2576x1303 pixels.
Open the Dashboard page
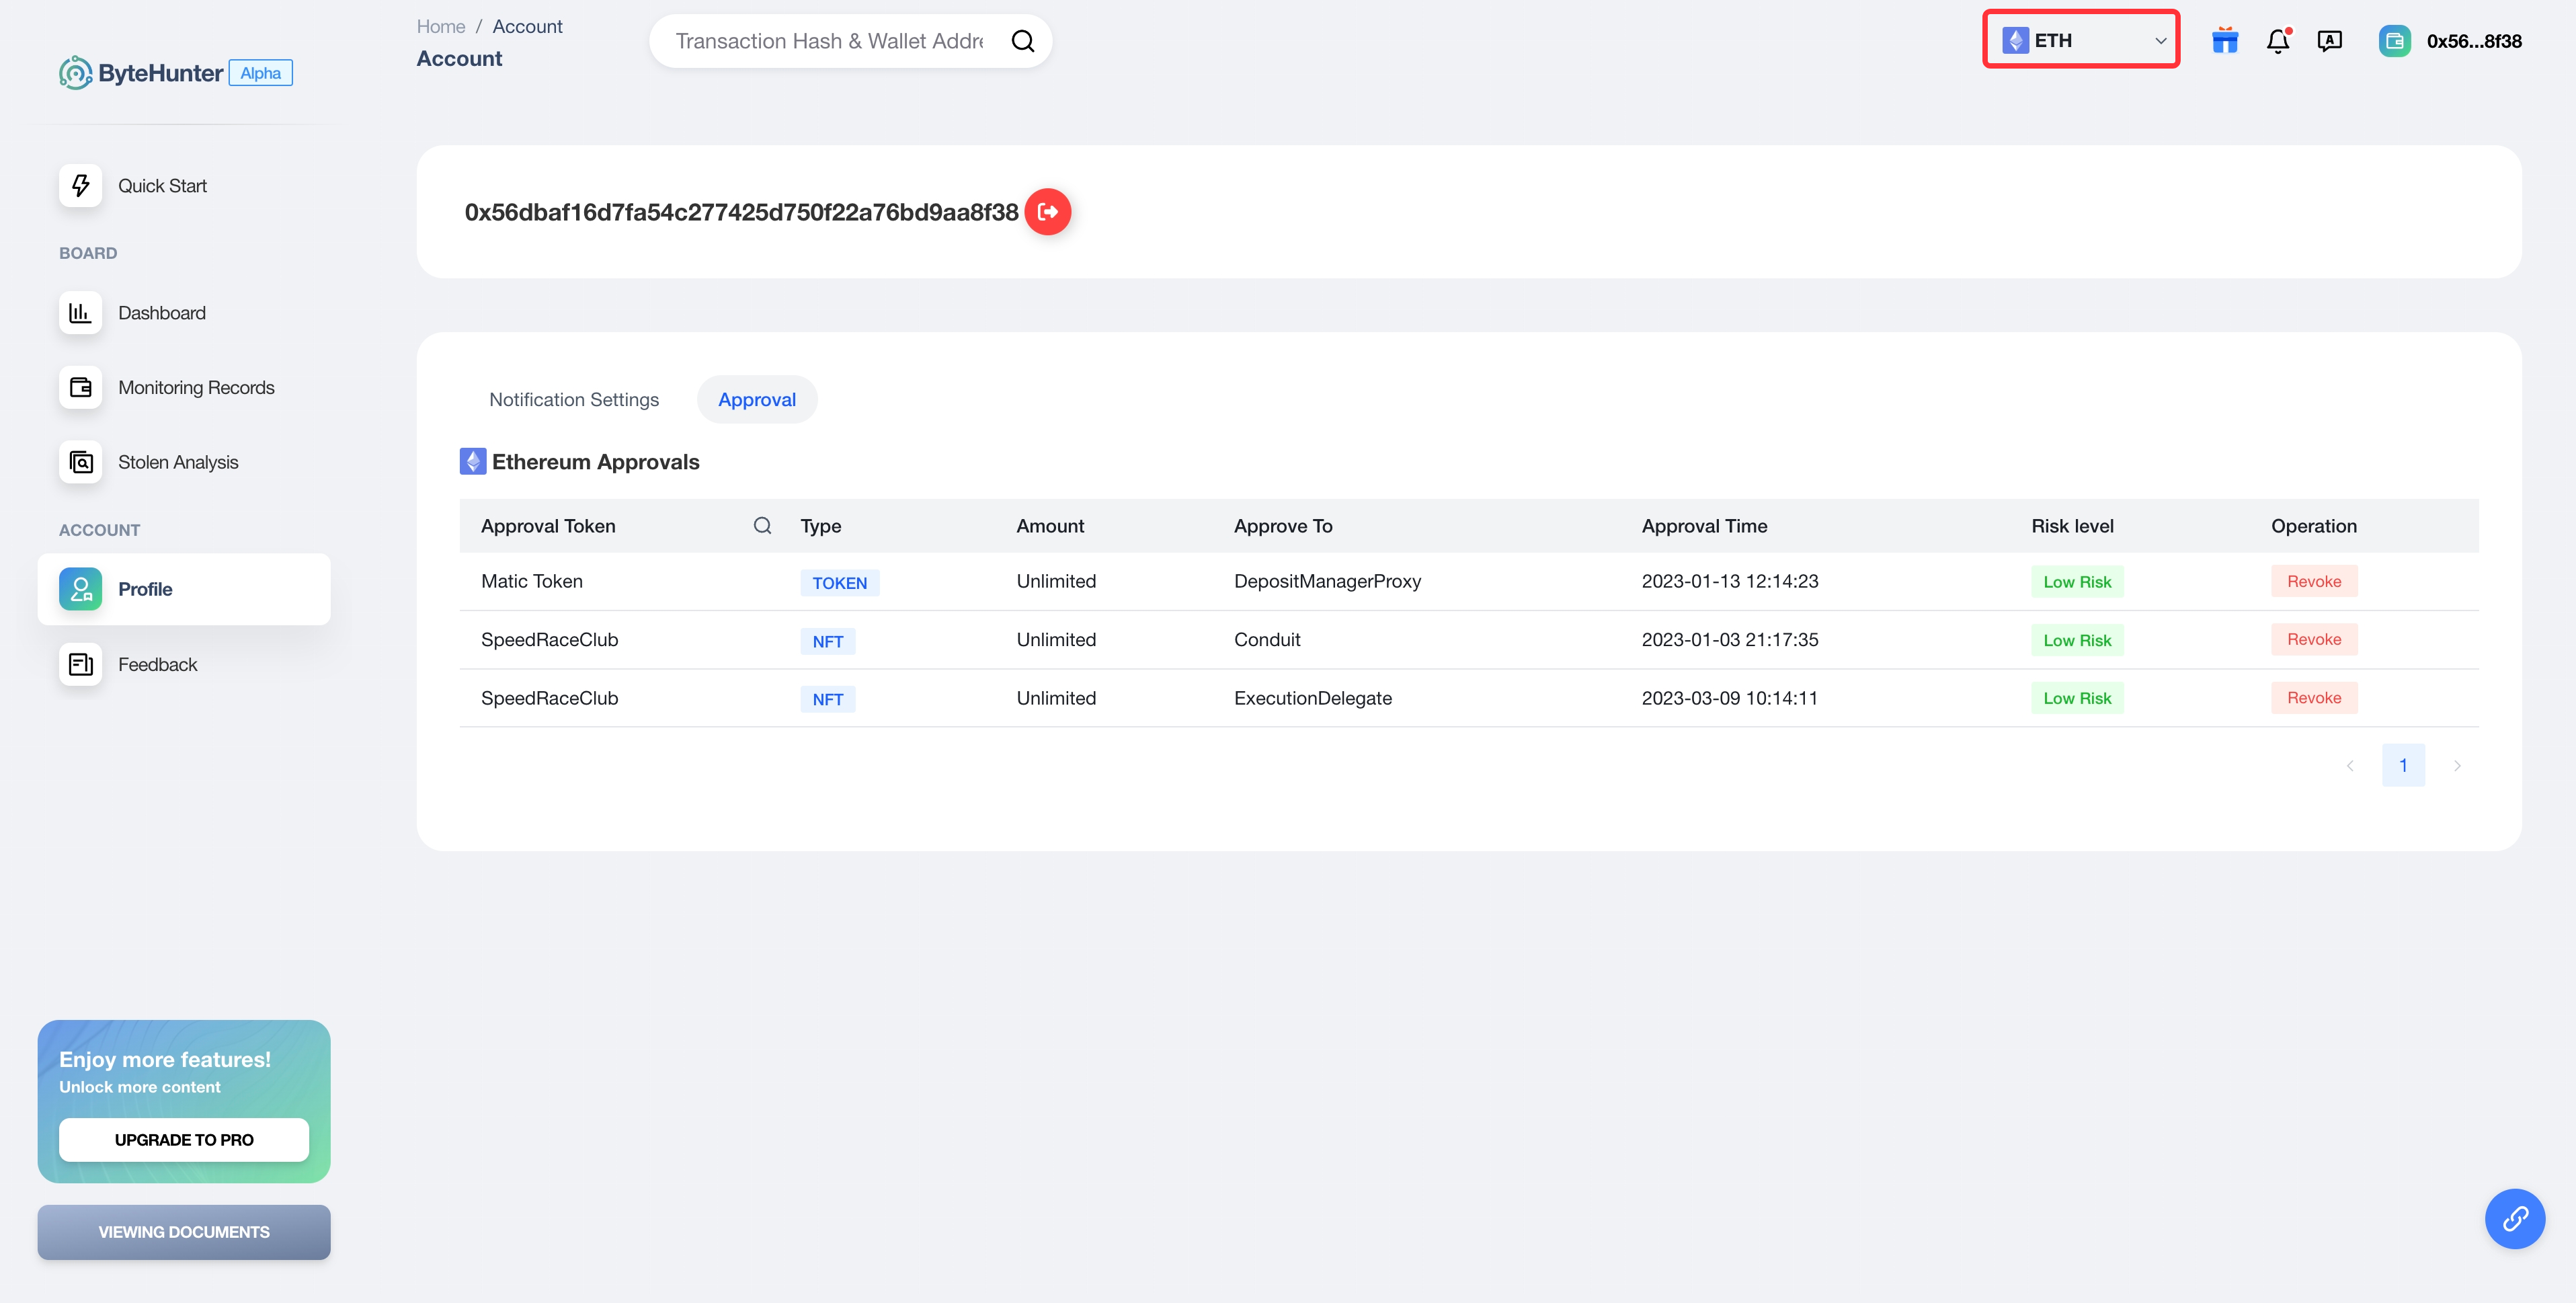pos(162,313)
